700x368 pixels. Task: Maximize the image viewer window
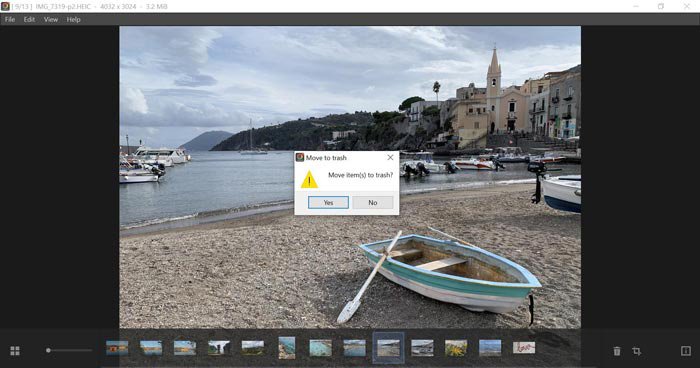click(661, 6)
